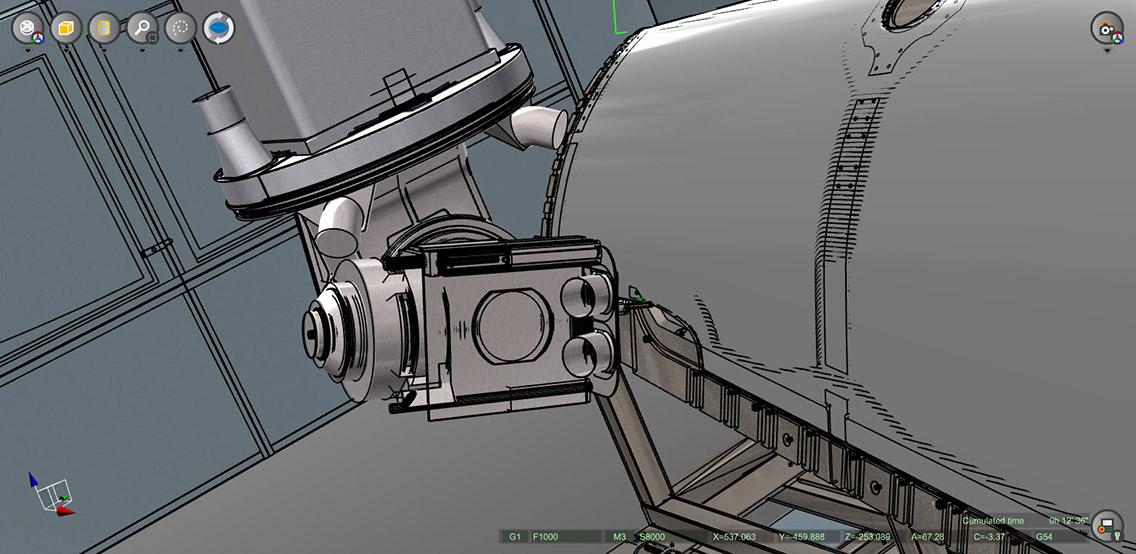
Task: Click the blue rotate view icon
Action: (219, 28)
